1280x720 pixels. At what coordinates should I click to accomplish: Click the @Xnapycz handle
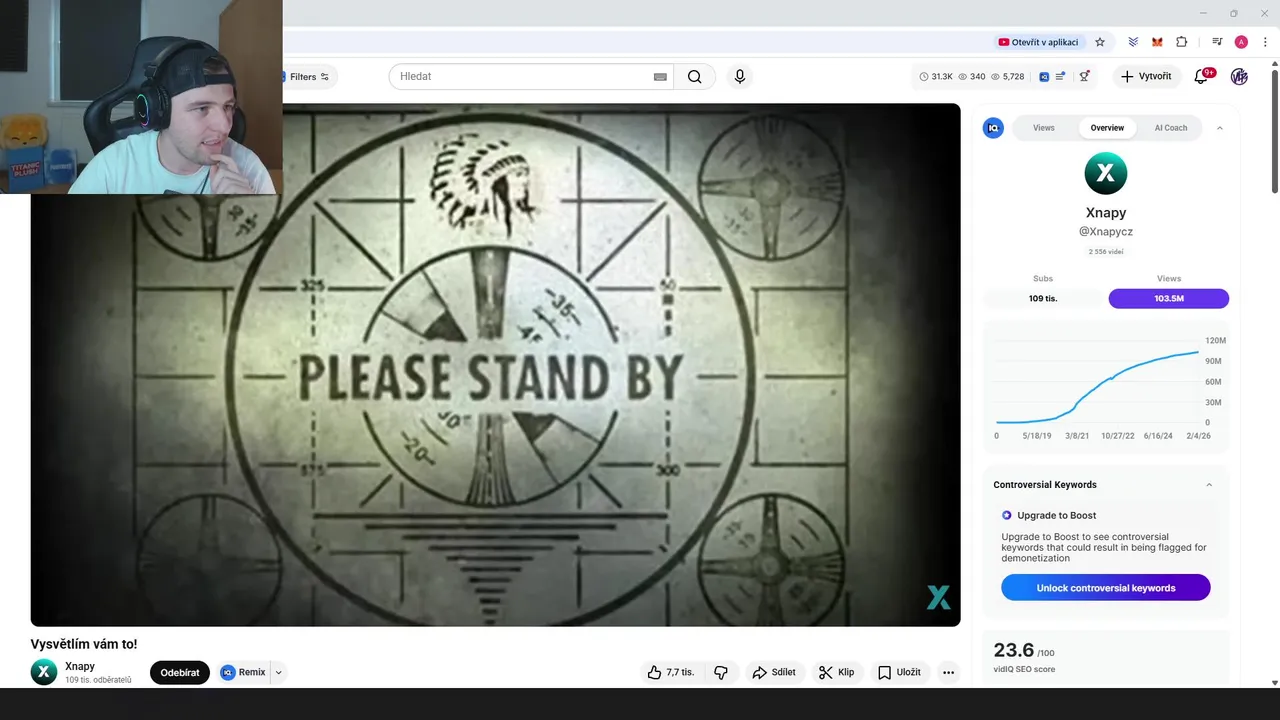point(1105,231)
